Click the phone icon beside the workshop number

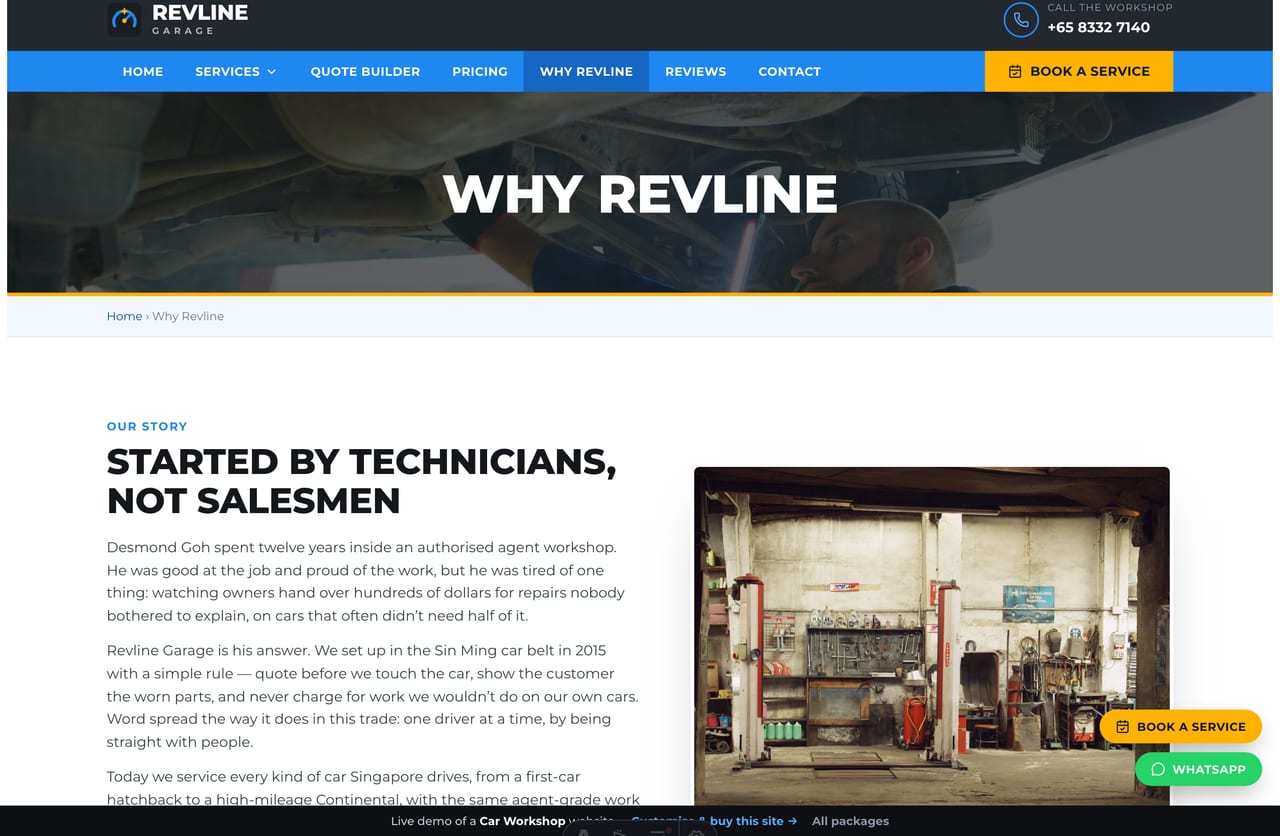tap(1020, 20)
